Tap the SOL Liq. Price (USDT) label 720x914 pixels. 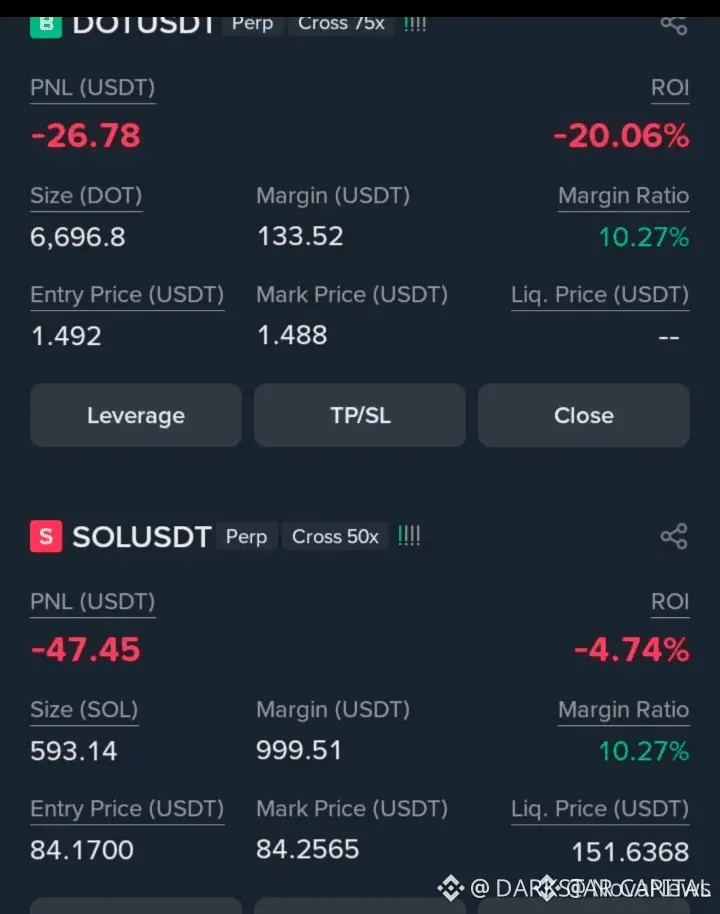point(600,810)
